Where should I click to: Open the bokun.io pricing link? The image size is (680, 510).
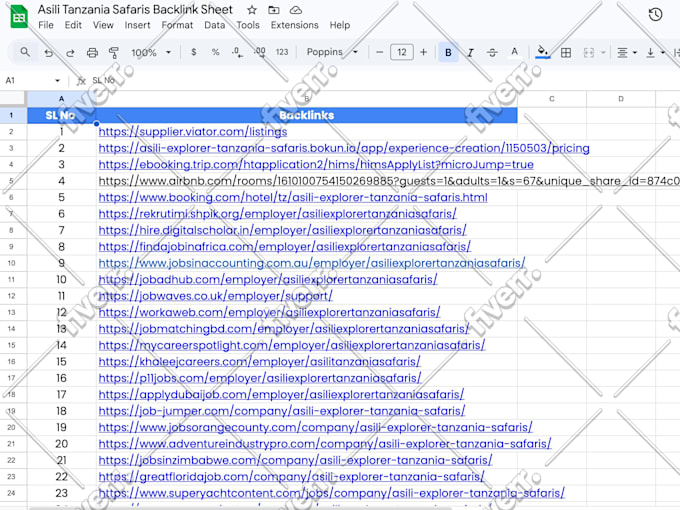pos(344,148)
